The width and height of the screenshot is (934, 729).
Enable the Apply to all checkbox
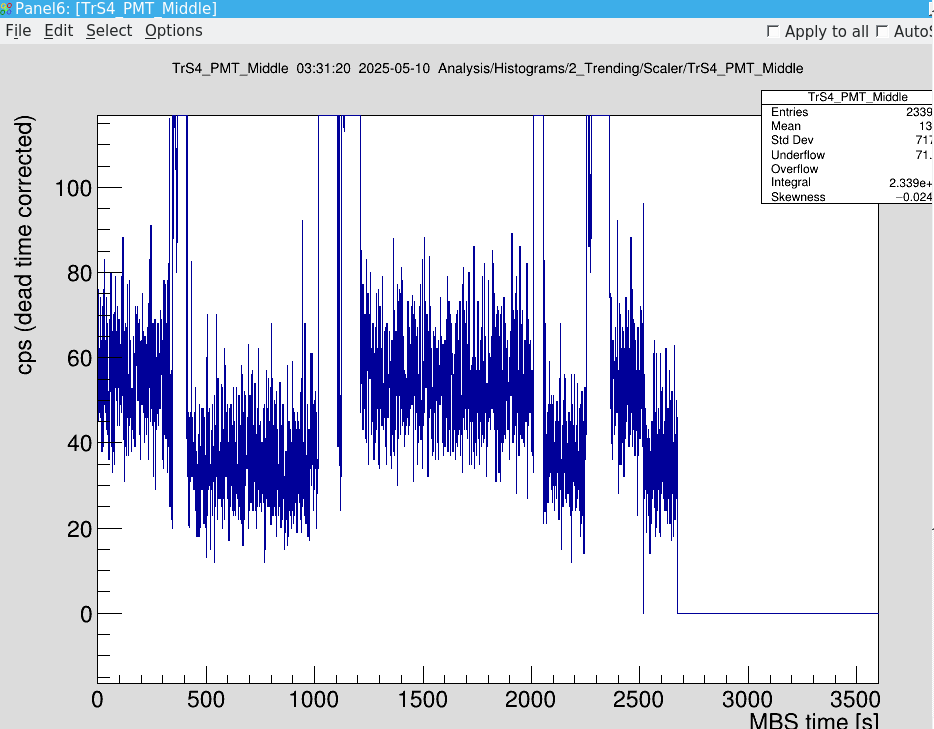(773, 31)
